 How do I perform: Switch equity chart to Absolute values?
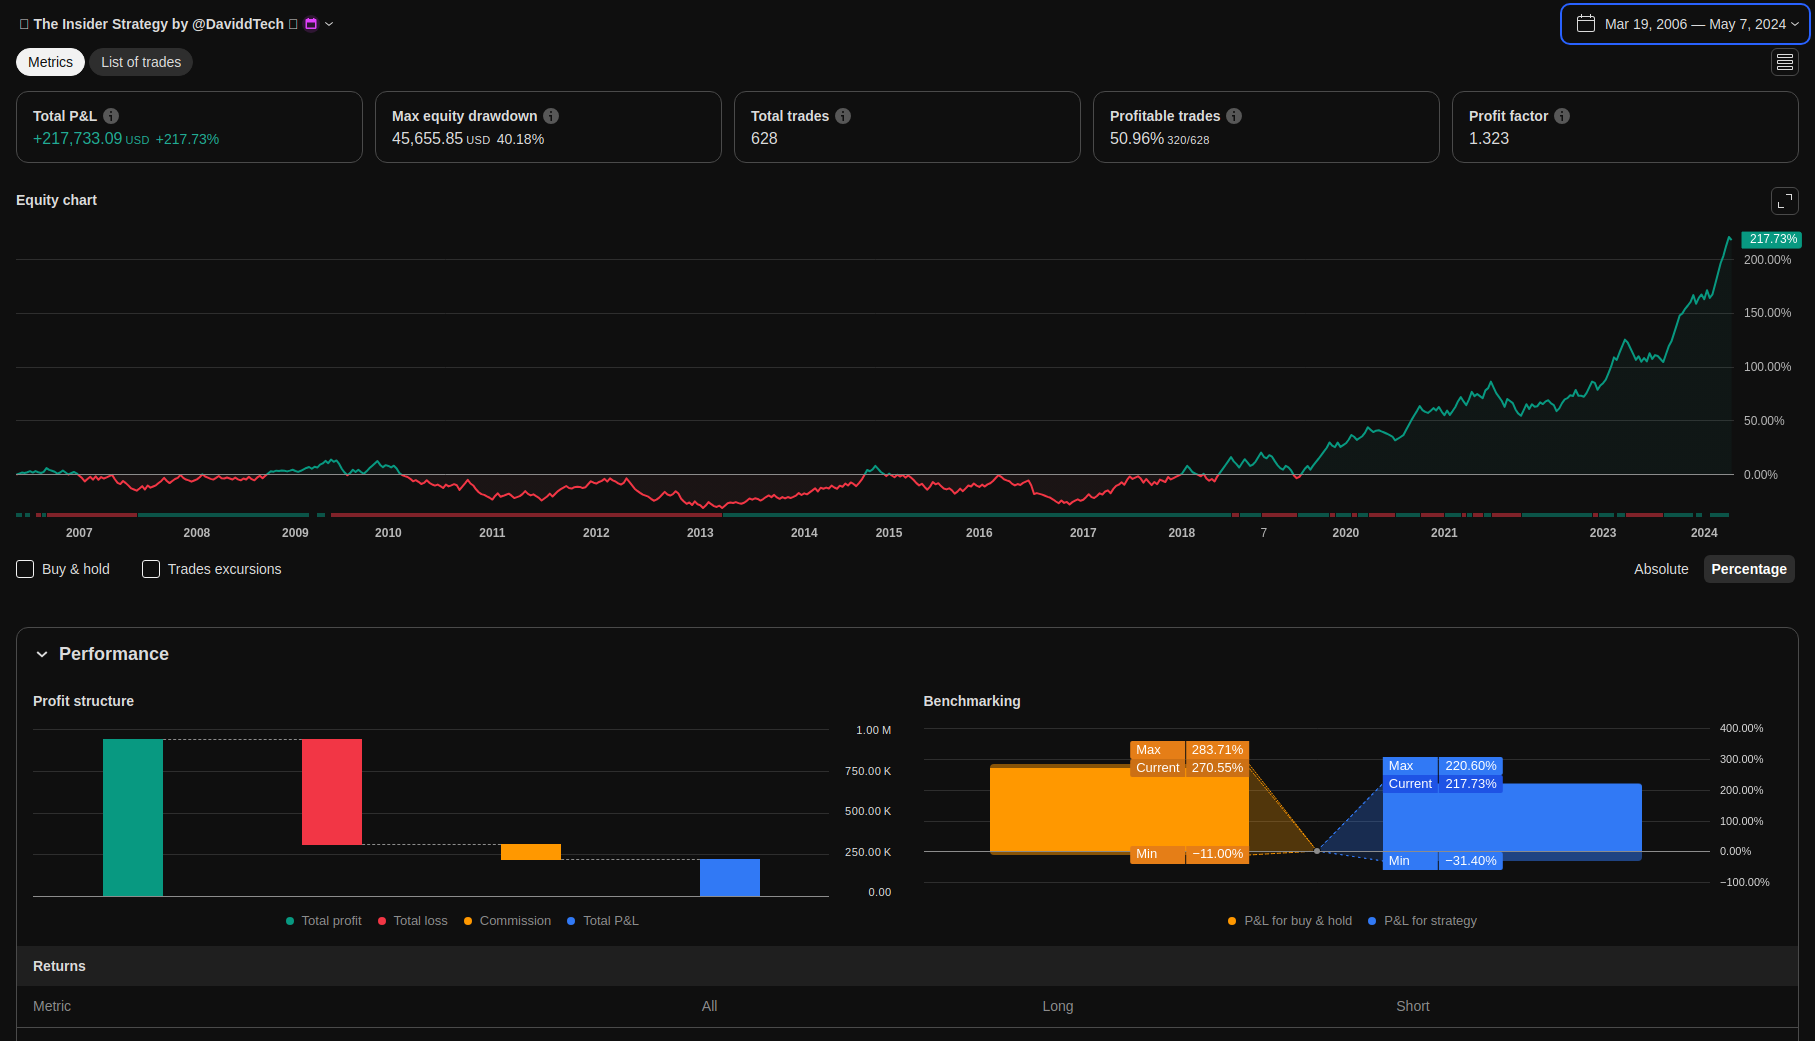(1660, 569)
